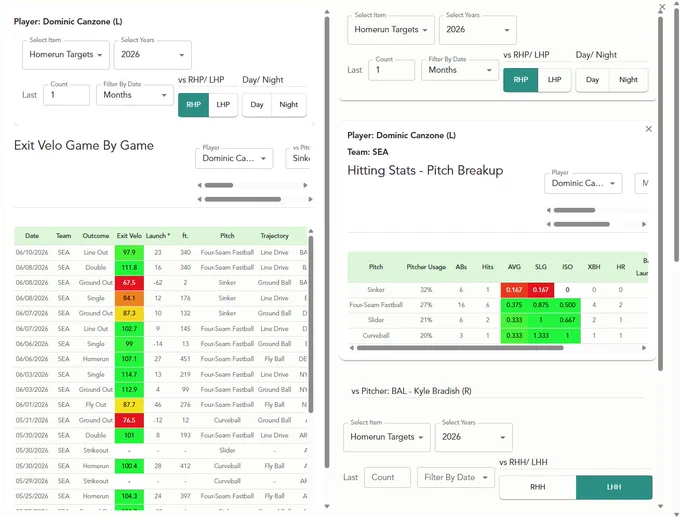Click SLG column header in Pitch Breakup
Viewport: 680px width, 517px height.
541,267
